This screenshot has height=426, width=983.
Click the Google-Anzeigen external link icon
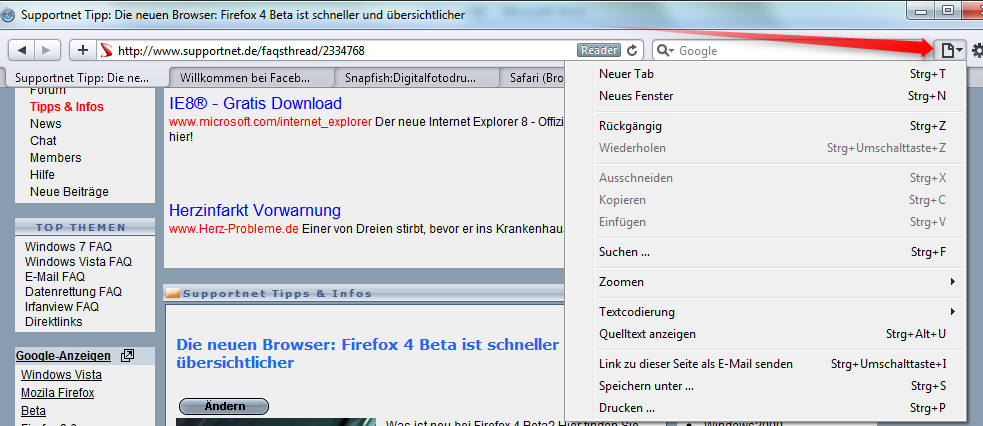[x=127, y=356]
